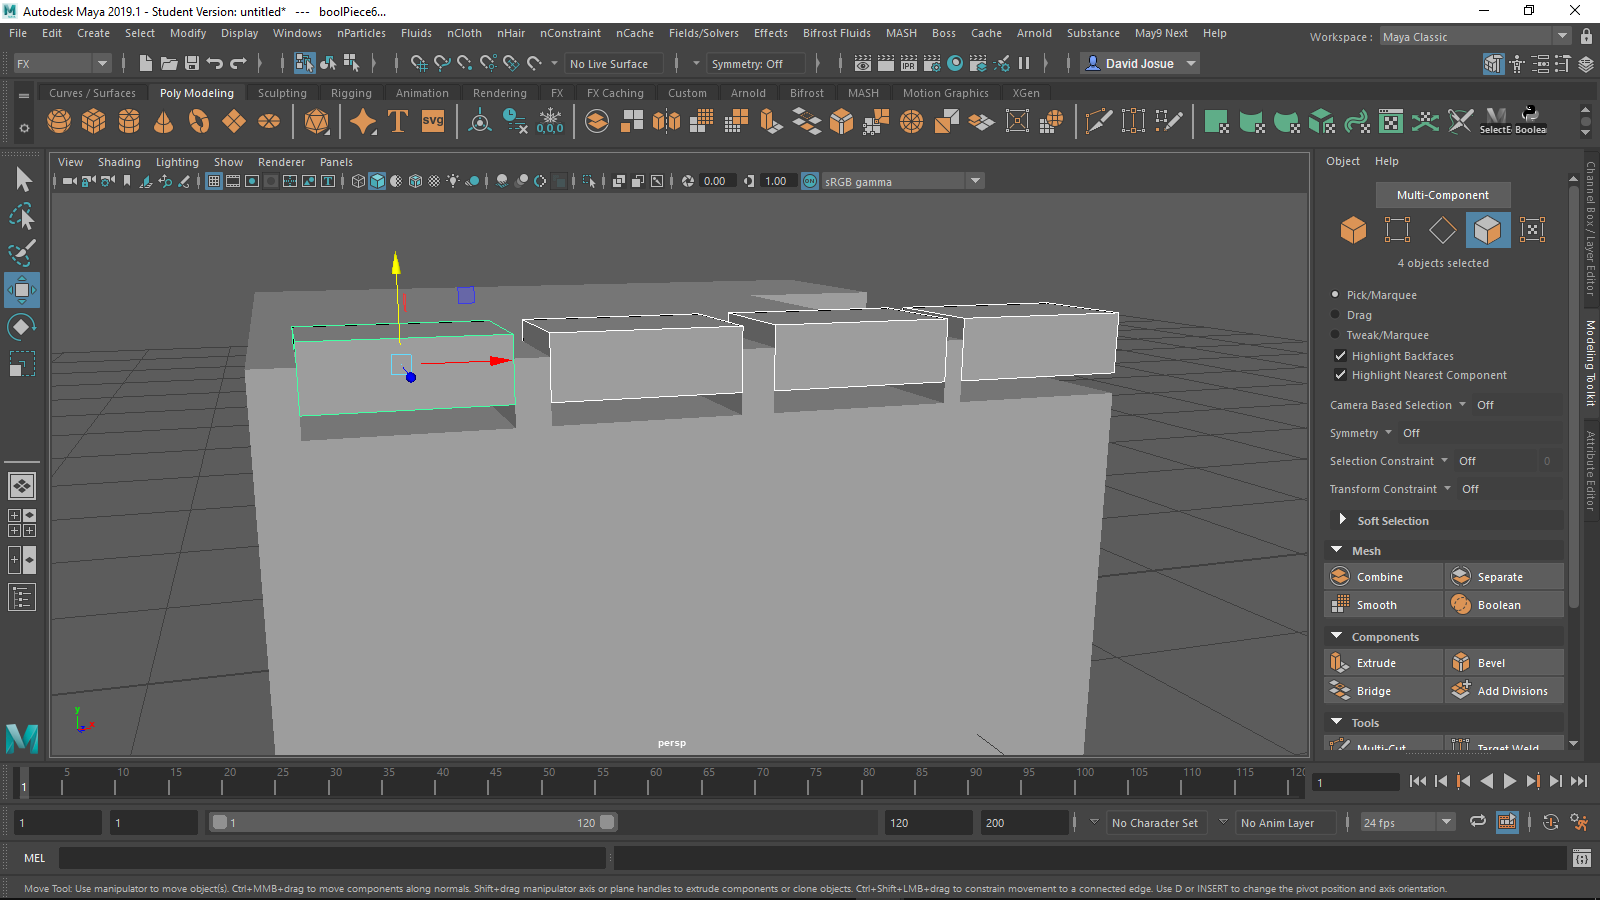Image resolution: width=1600 pixels, height=900 pixels.
Task: Click the Multi-Component button
Action: tap(1442, 195)
